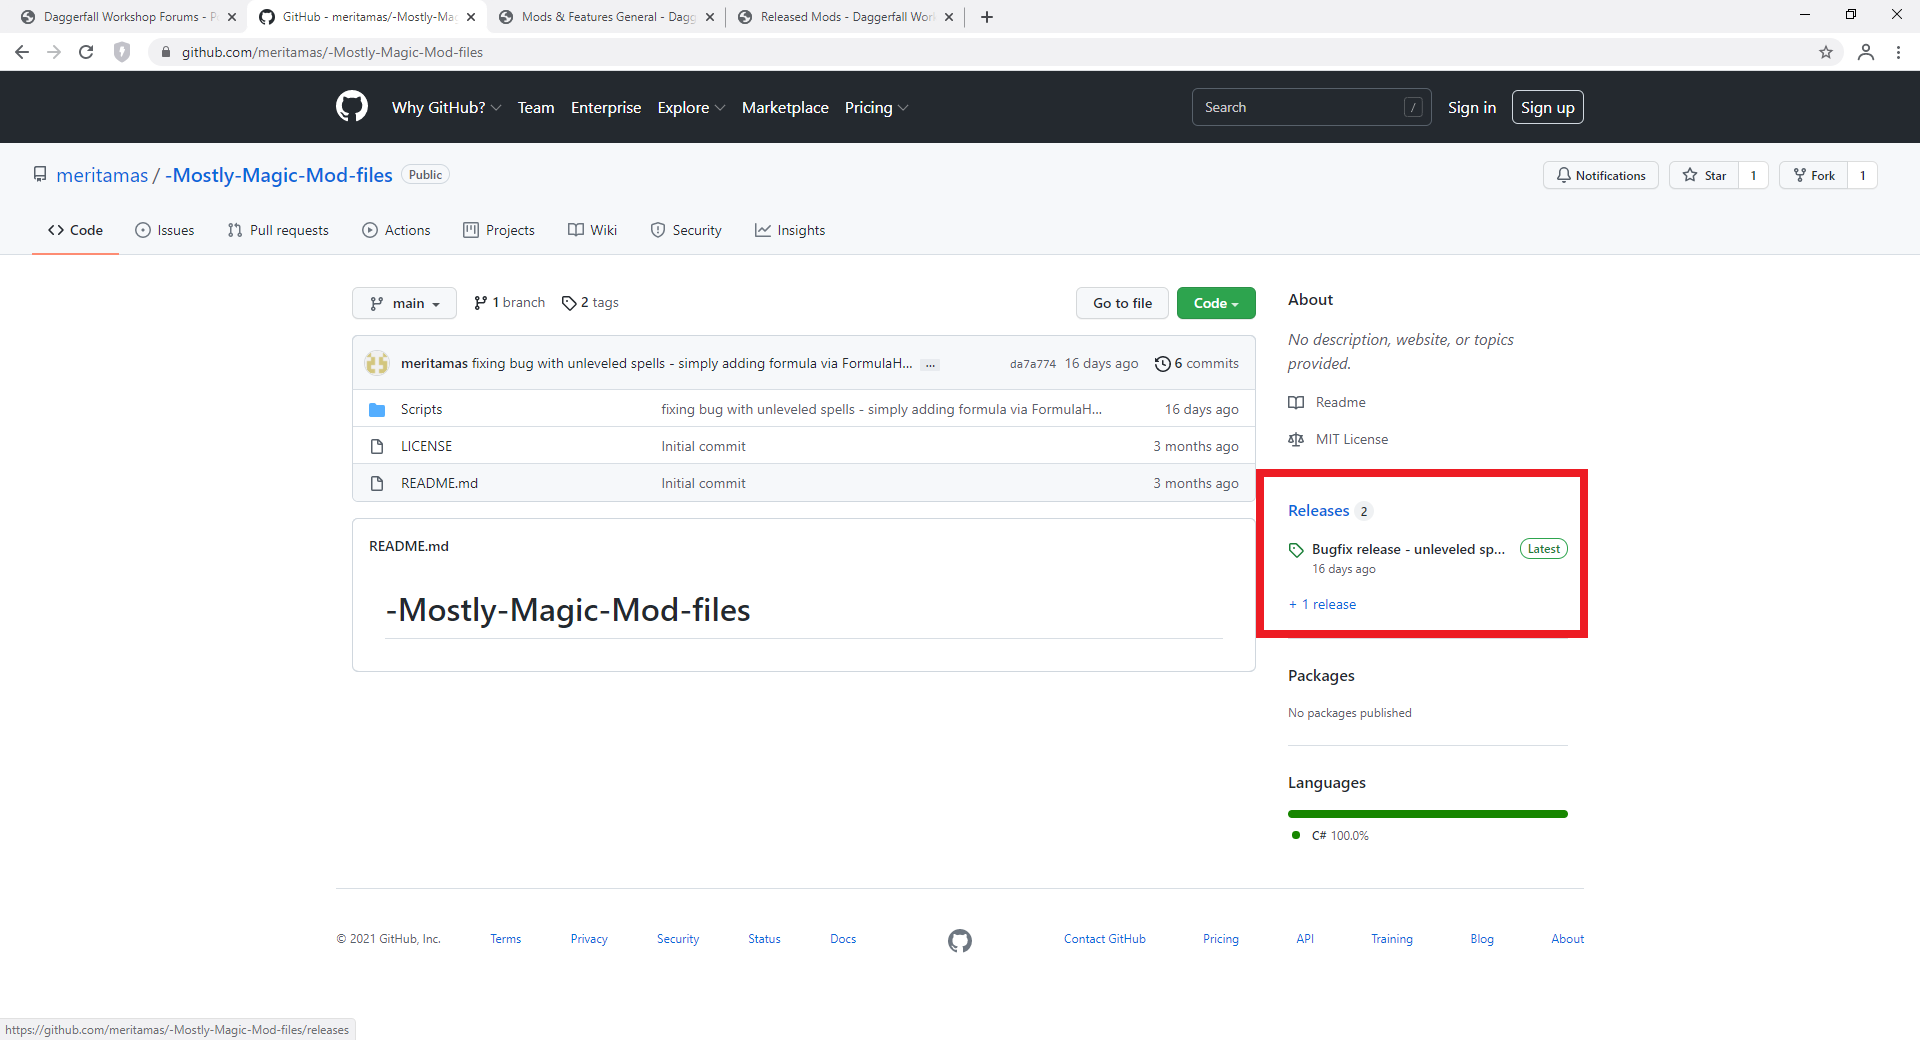Screen dimensions: 1920x1040
Task: Expand the Why GitHub? menu
Action: click(446, 107)
